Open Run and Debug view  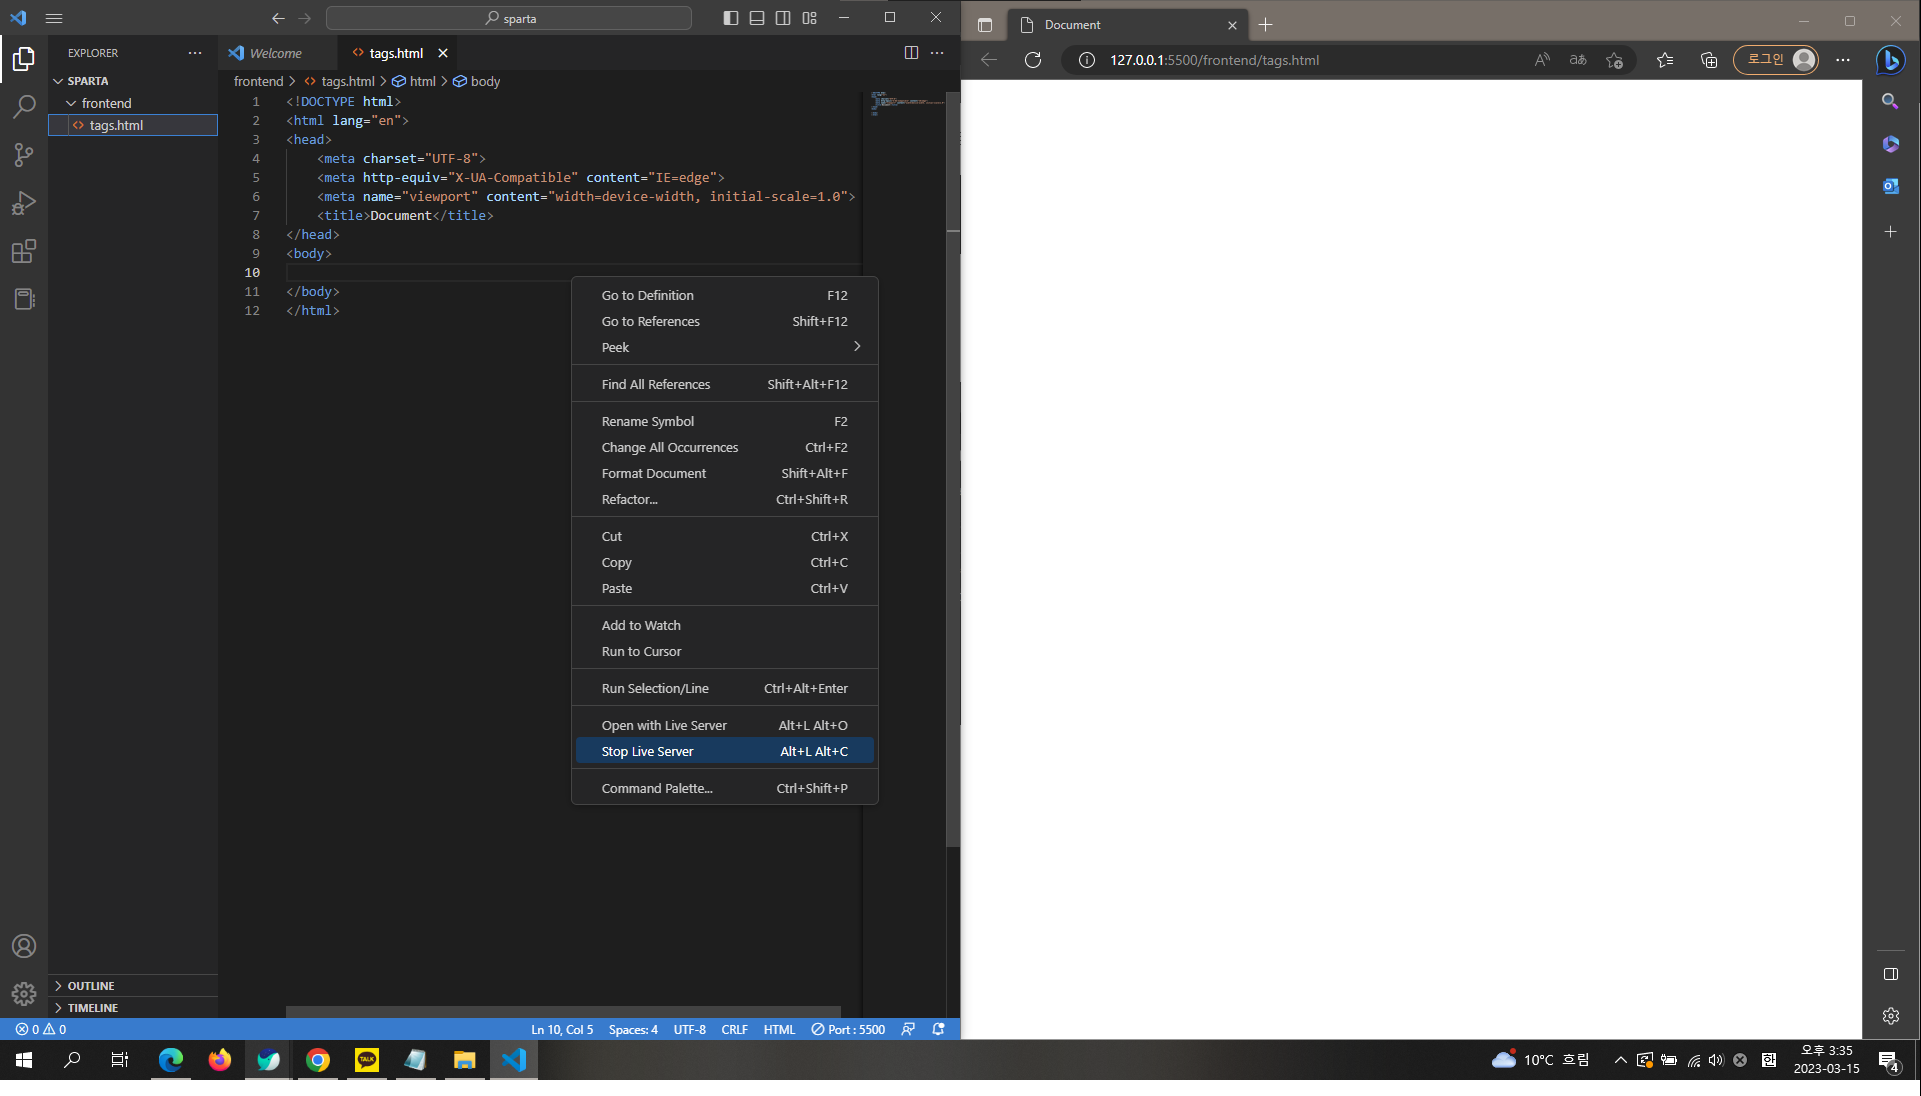pyautogui.click(x=24, y=203)
